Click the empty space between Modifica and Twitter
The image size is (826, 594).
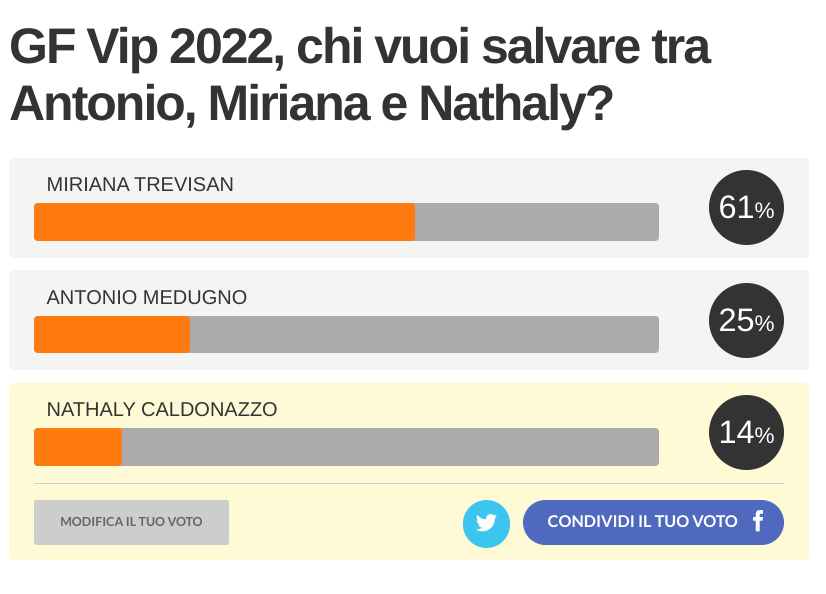tap(345, 523)
